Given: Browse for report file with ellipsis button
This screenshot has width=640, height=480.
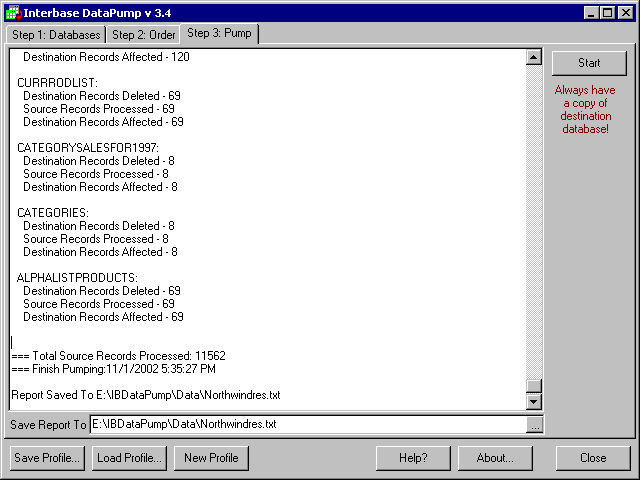Looking at the screenshot, I should click(534, 424).
